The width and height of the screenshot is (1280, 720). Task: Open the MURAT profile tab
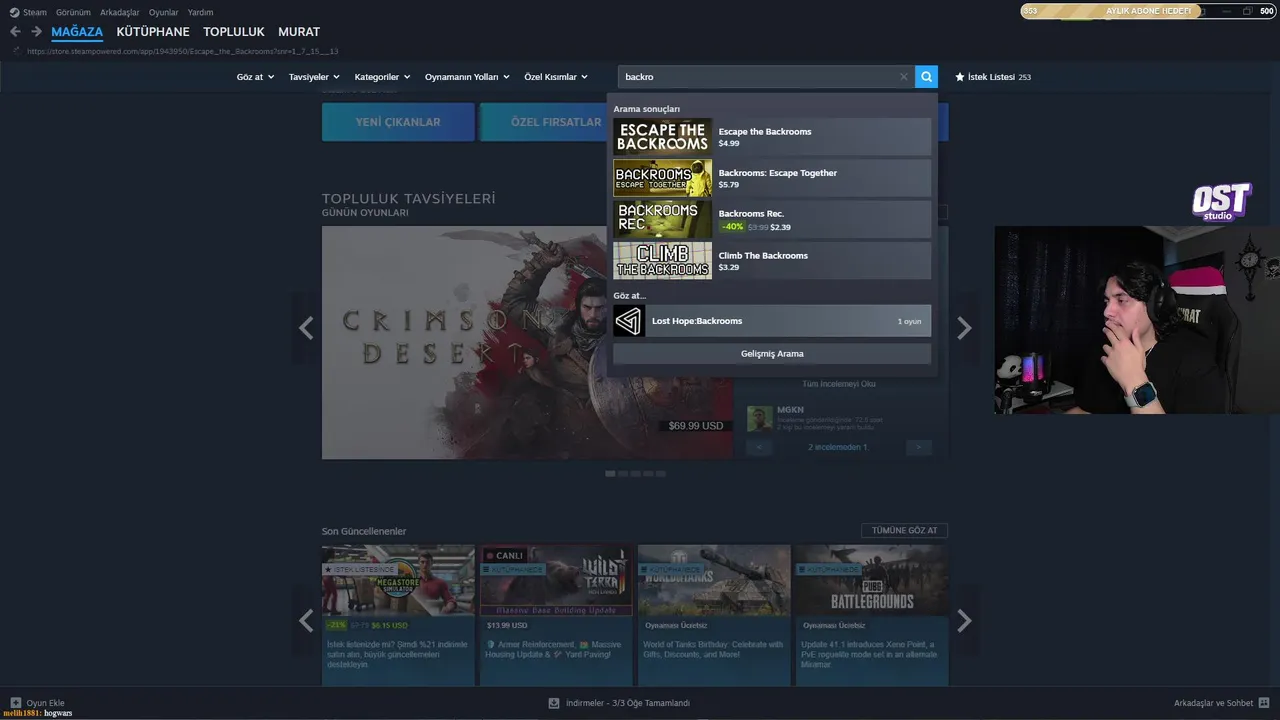[x=299, y=32]
